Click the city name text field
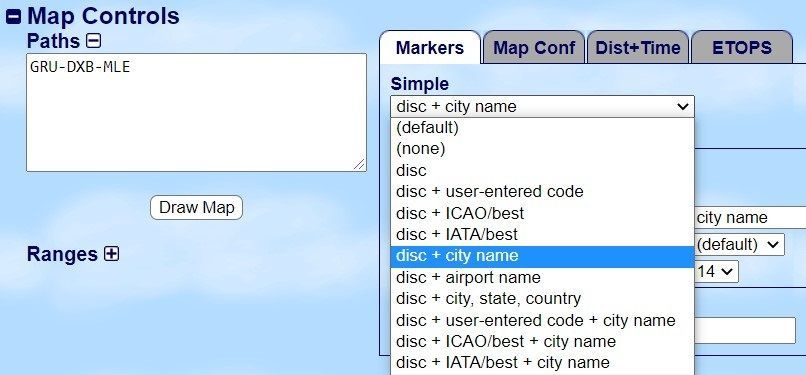806x375 pixels. point(750,218)
